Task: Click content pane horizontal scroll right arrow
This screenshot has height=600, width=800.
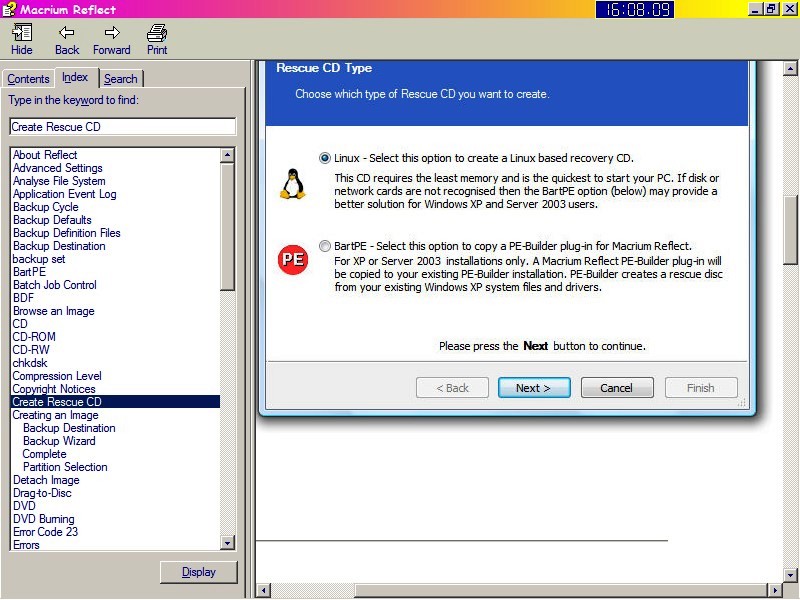Action: click(x=774, y=591)
